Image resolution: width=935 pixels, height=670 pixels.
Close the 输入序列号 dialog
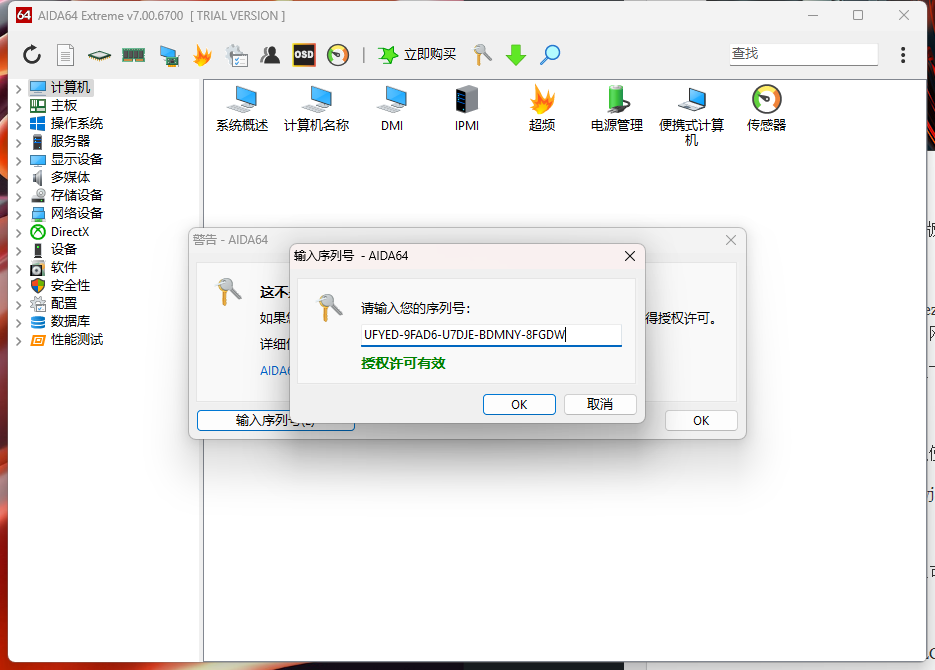630,256
